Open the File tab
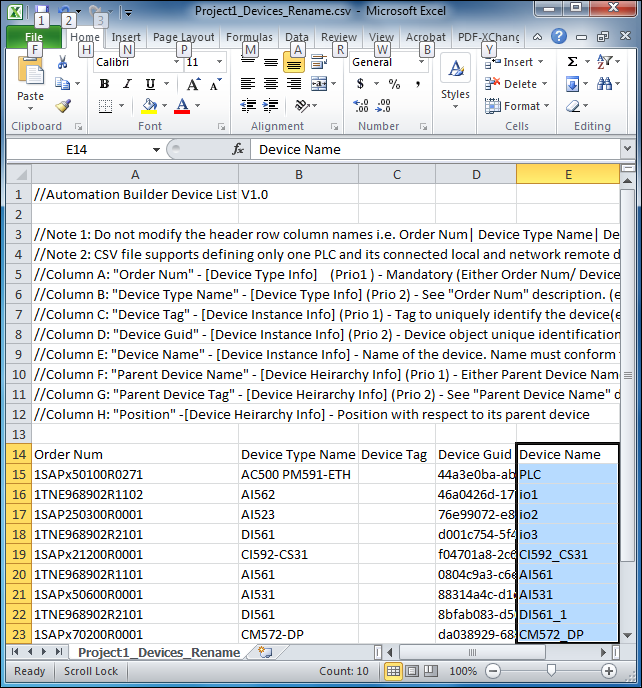 point(34,37)
